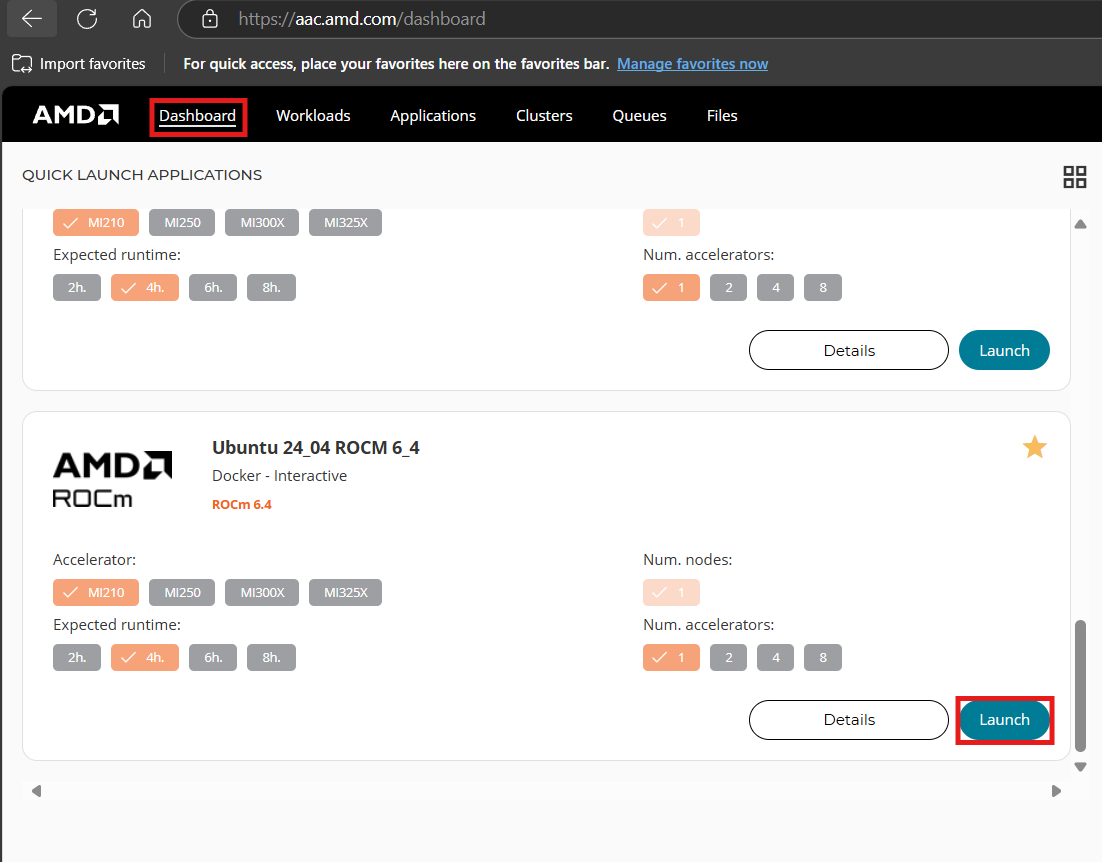Set 8 accelerators for Ubuntu 24_04 ROCM 6_4
This screenshot has height=862, width=1102.
[x=823, y=658]
